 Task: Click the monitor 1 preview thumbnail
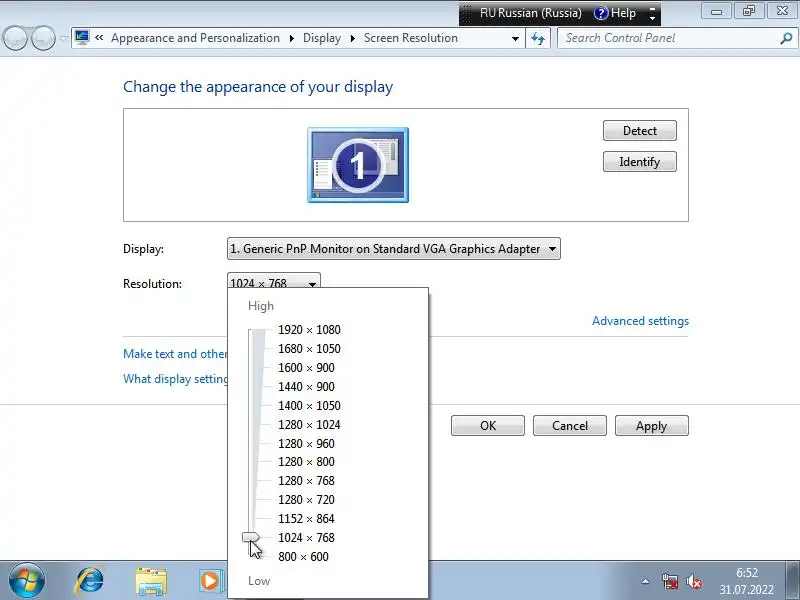coord(358,165)
